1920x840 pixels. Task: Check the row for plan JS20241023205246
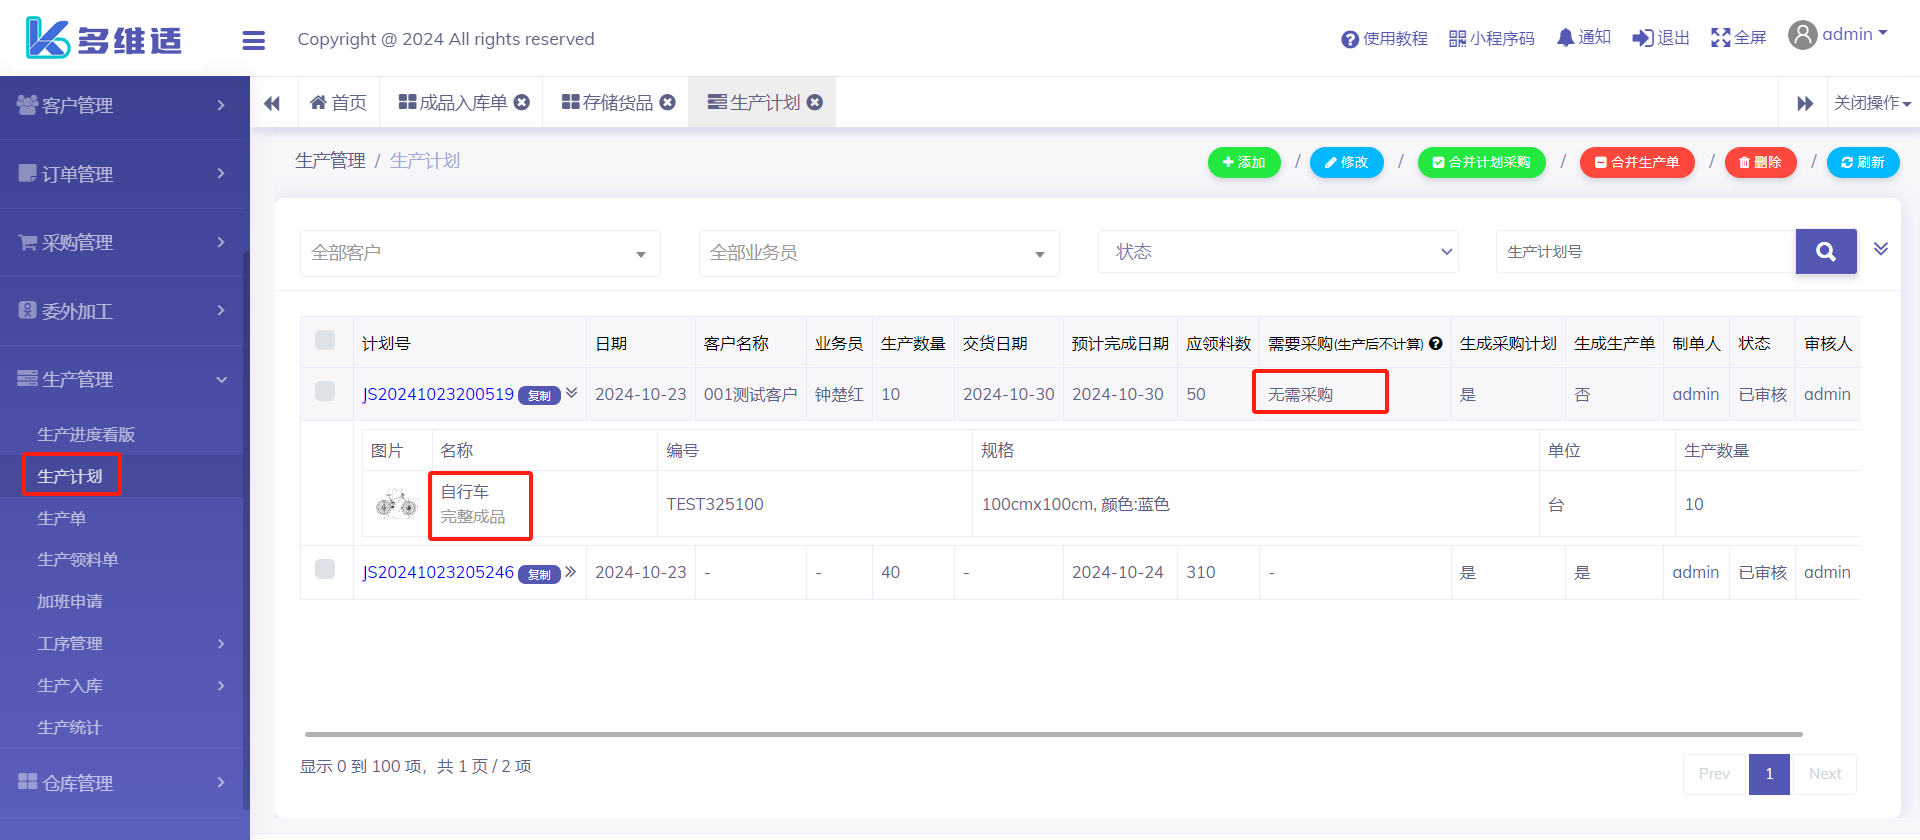coord(325,569)
